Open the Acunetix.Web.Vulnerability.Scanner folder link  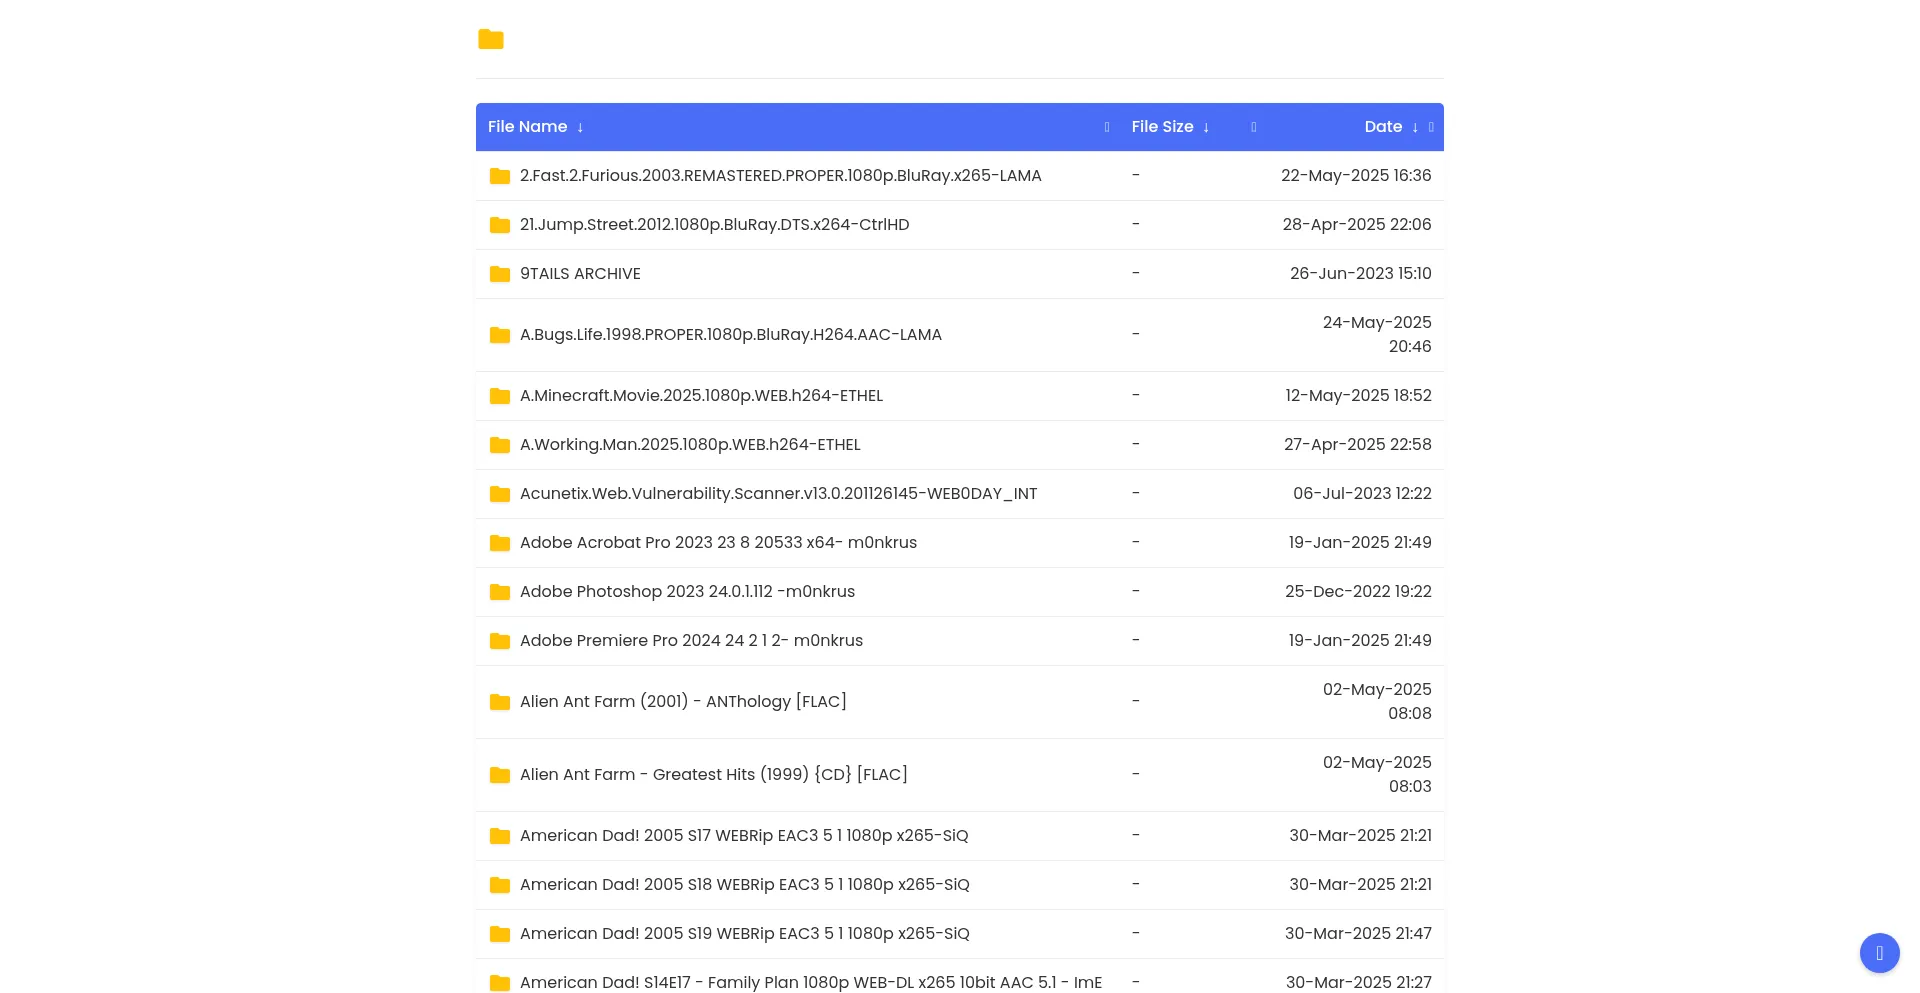tap(779, 493)
